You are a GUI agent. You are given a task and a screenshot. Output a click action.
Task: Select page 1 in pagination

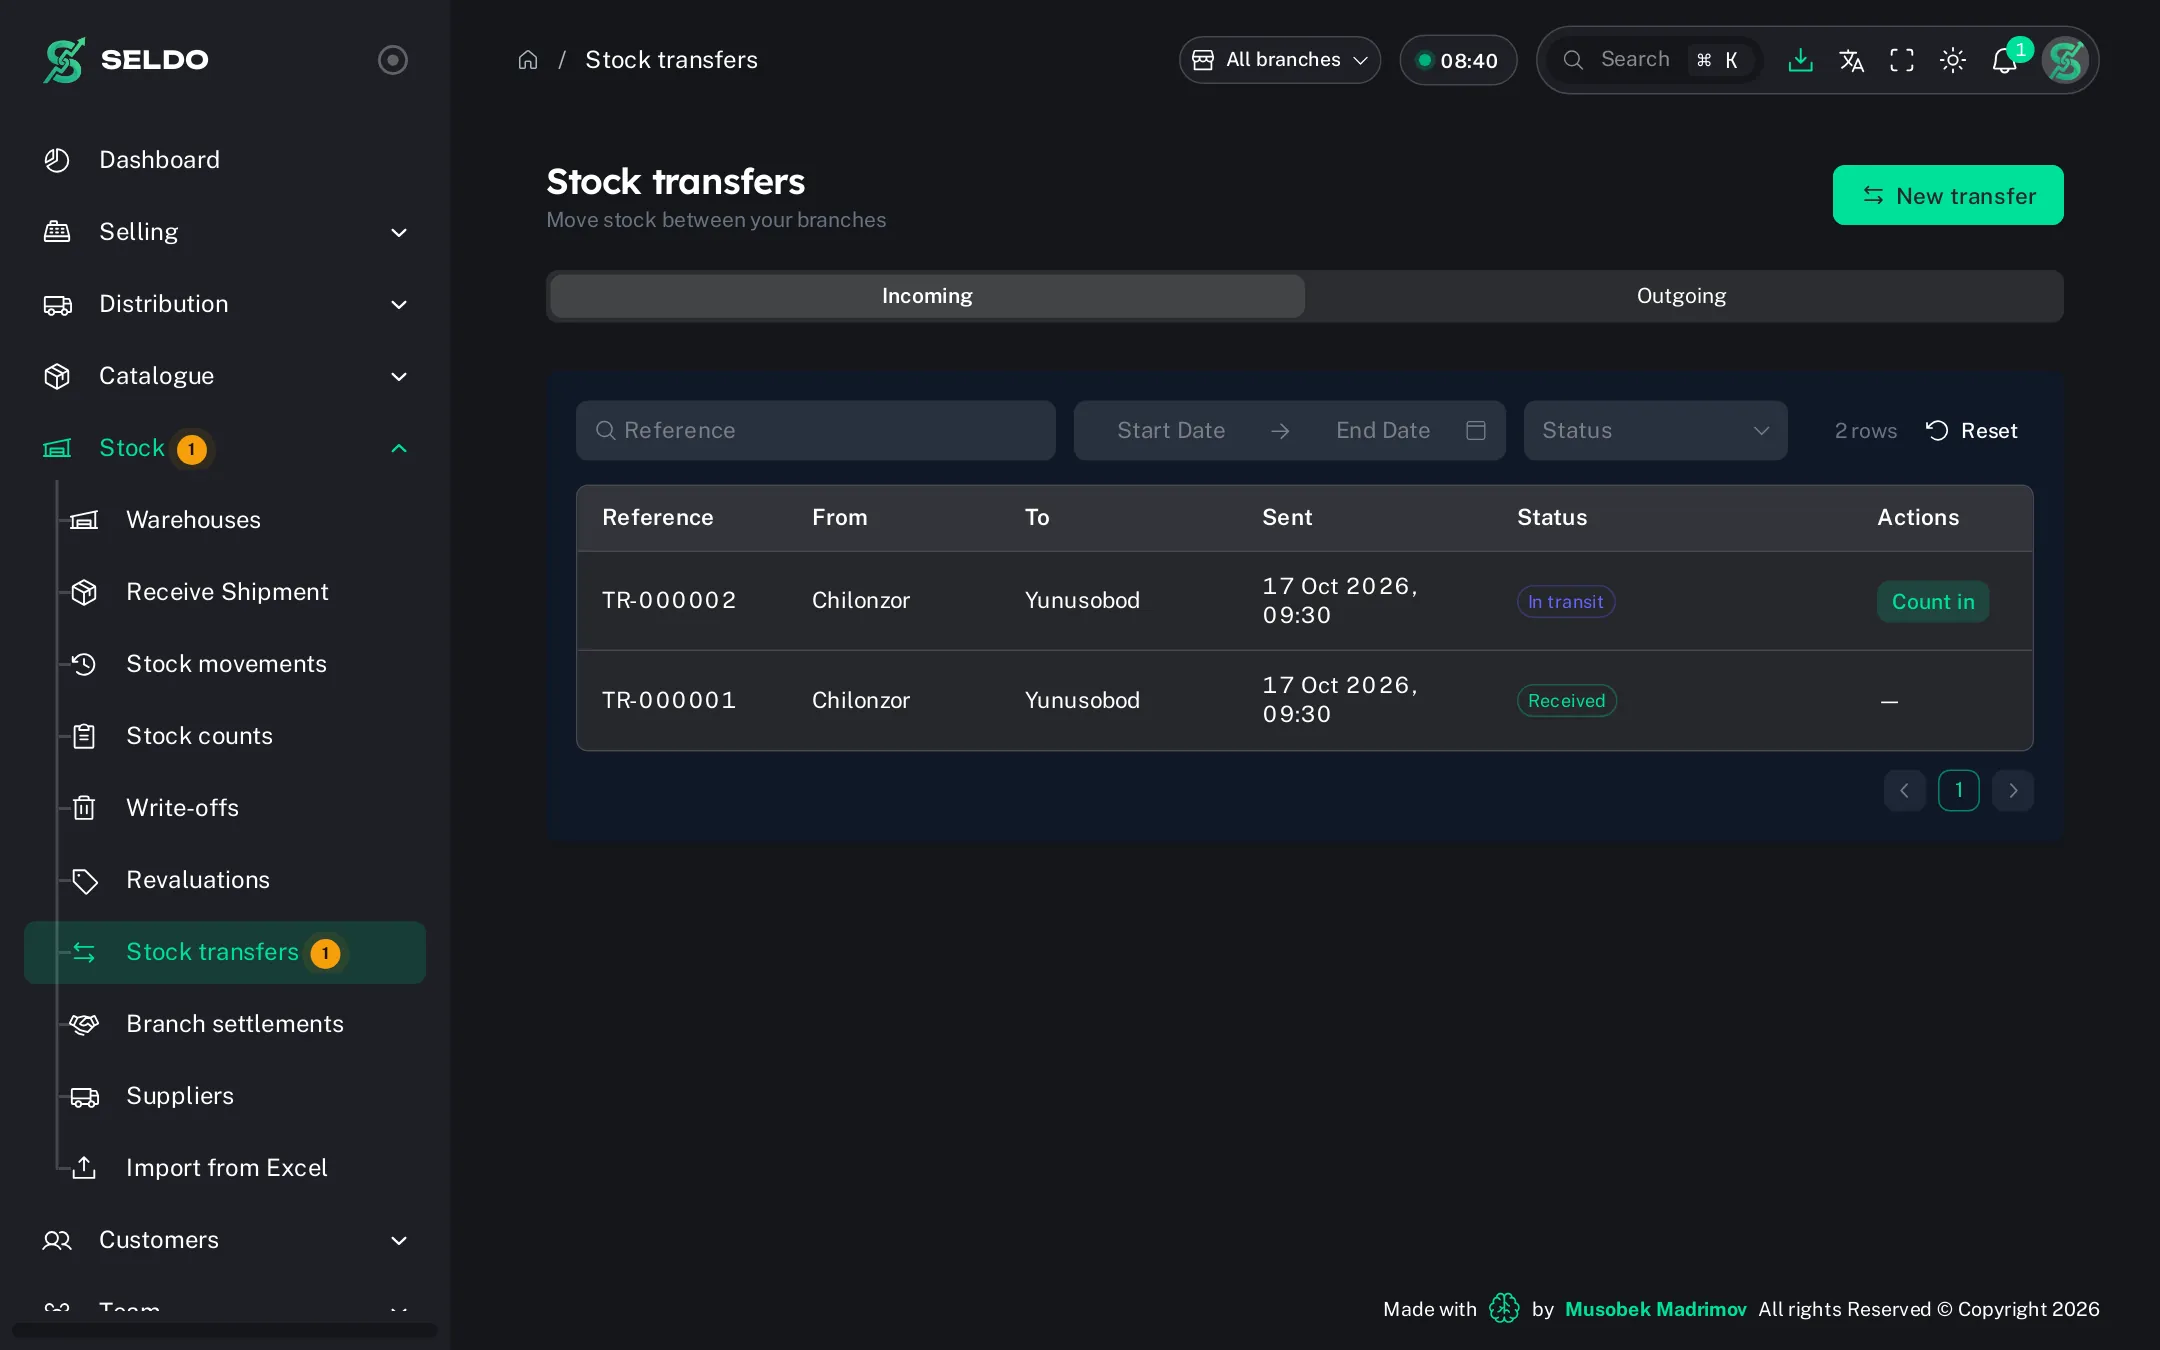point(1959,791)
